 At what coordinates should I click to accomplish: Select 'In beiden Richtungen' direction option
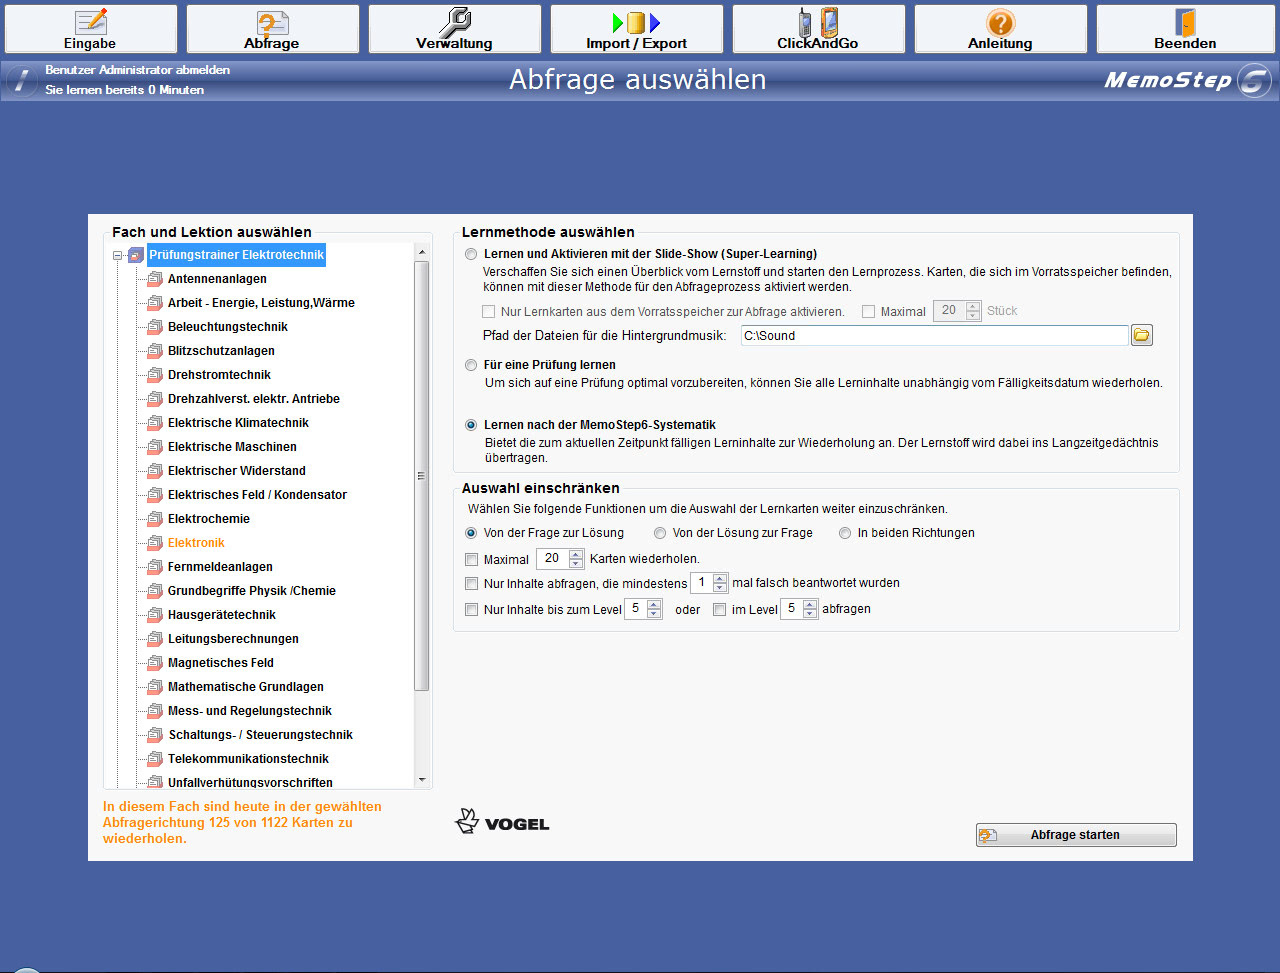(845, 533)
